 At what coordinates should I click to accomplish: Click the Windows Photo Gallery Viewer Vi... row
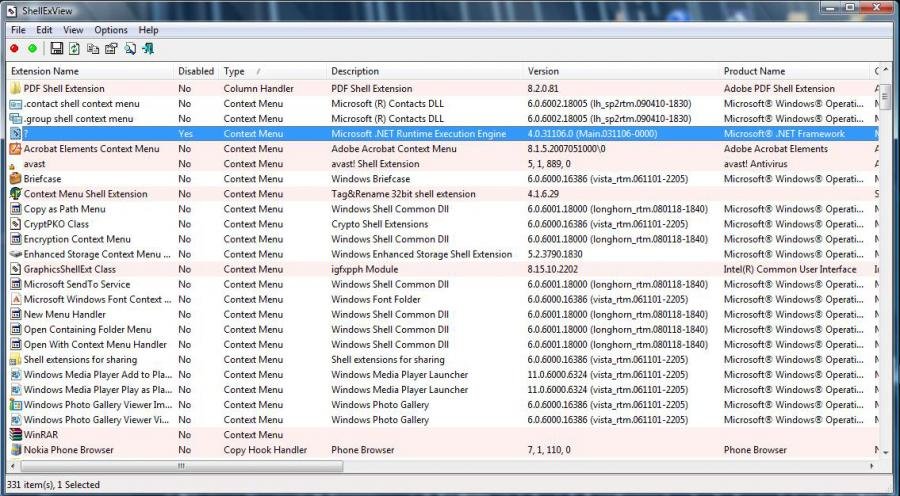(443, 420)
